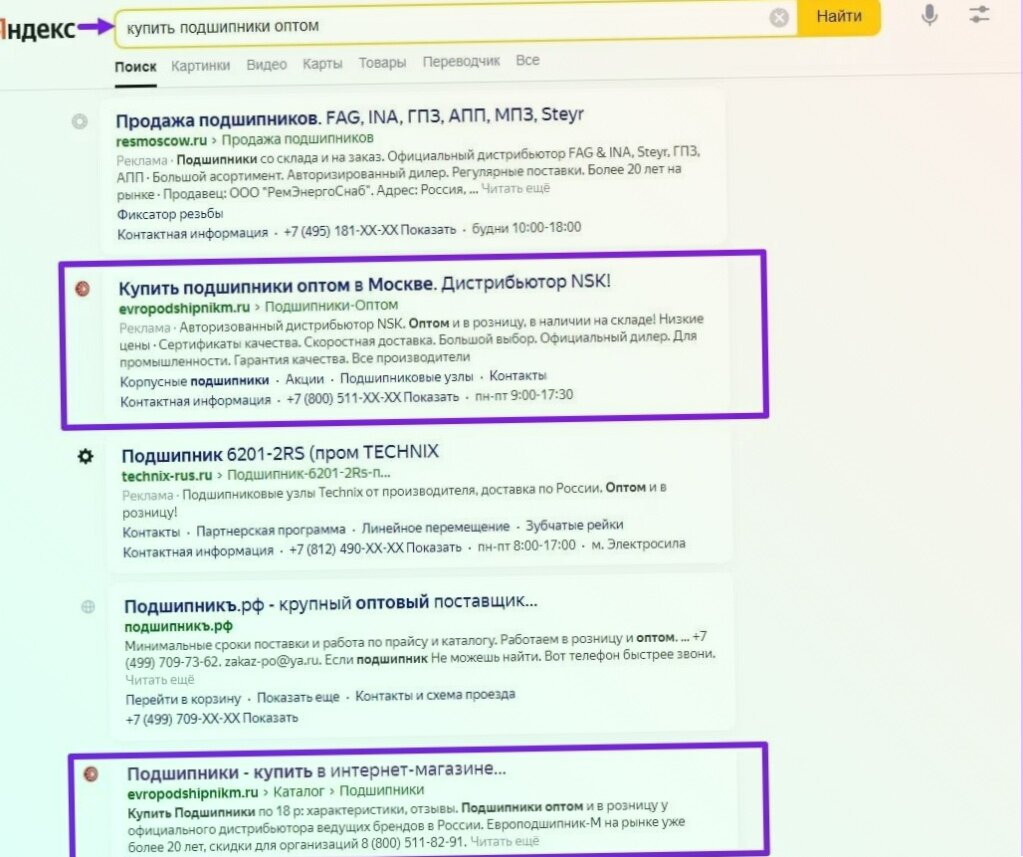
Task: Show the +7 (495) 181-XX-XX phone number
Action: [369, 230]
